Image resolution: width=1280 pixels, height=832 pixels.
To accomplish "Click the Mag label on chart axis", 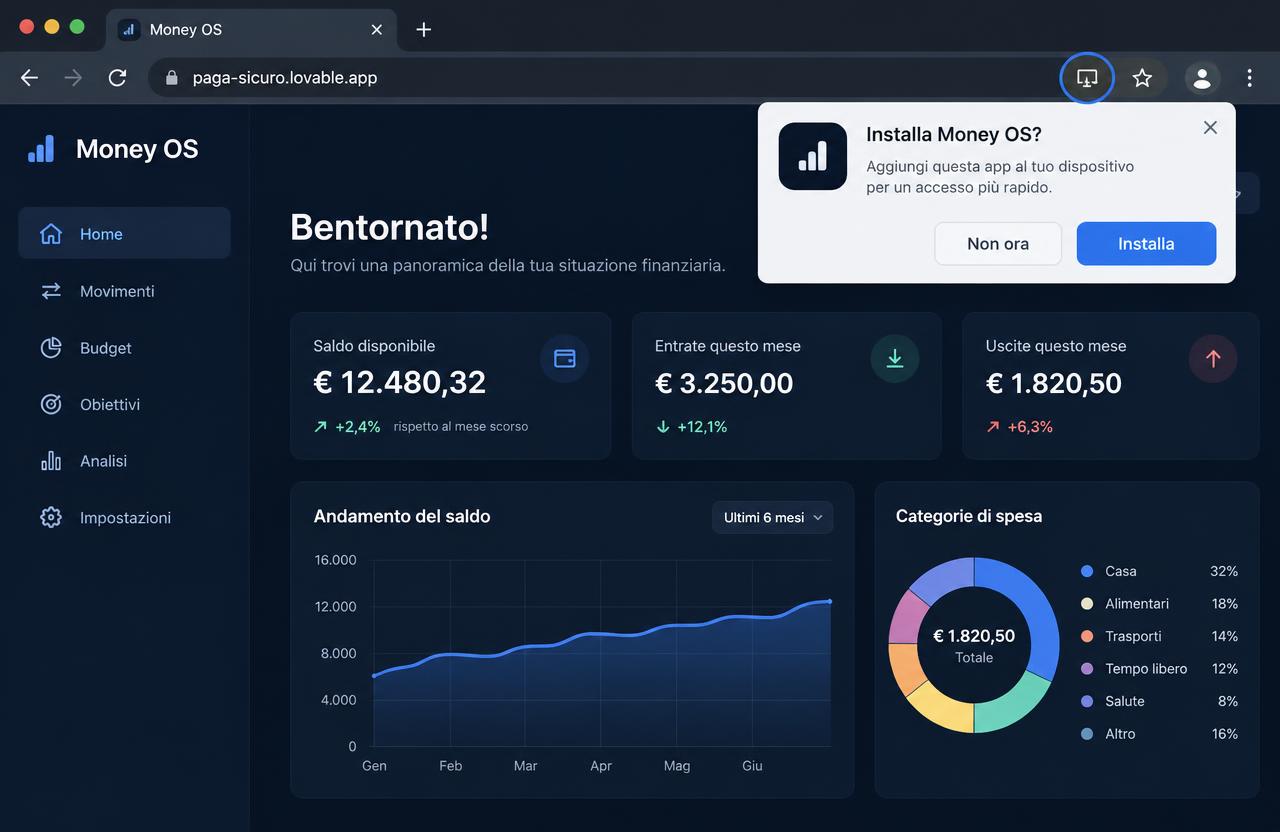I will coord(677,765).
